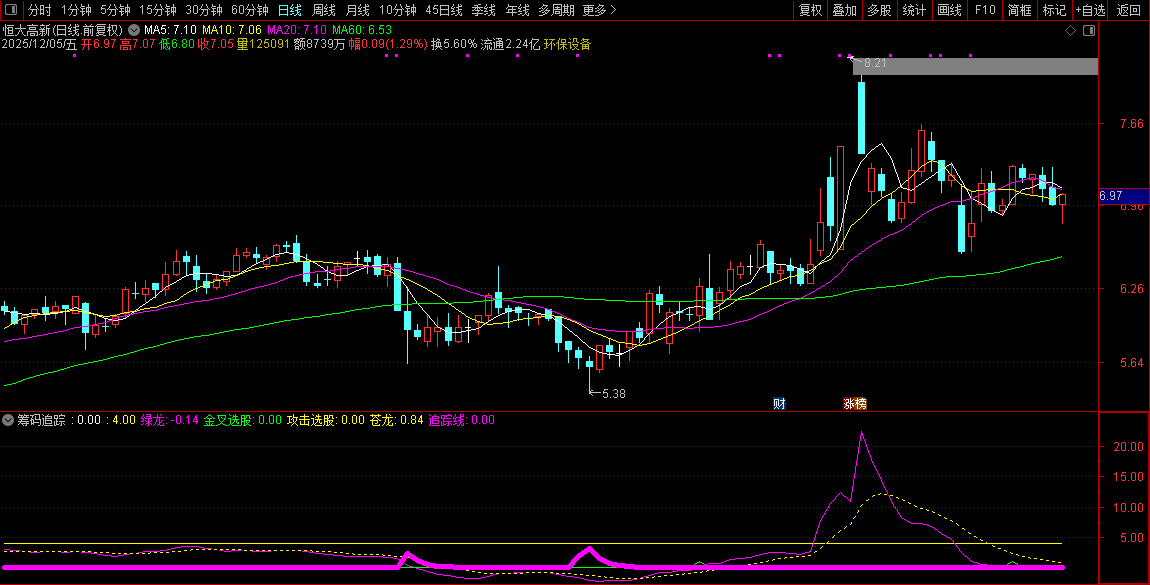
Task: Switch to the 月线 period tab
Action: (x=357, y=10)
